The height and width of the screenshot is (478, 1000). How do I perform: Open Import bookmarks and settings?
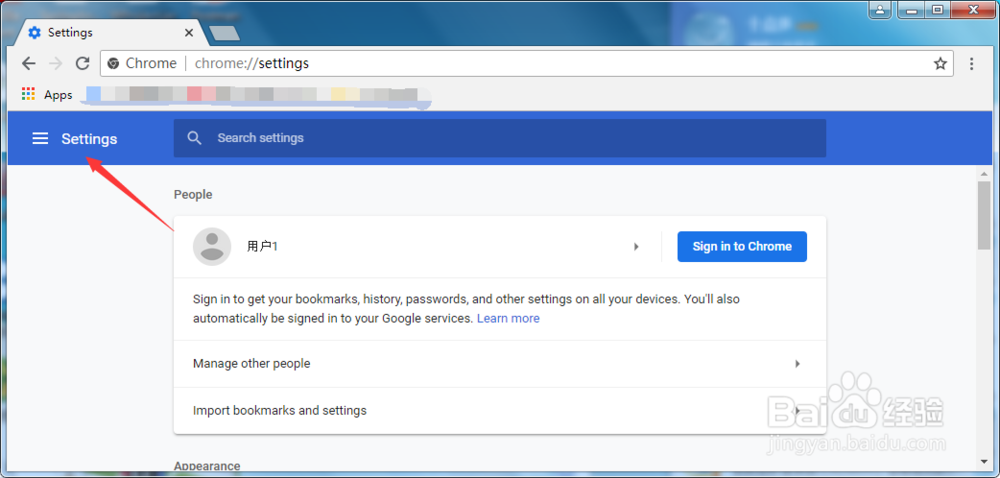pos(500,410)
